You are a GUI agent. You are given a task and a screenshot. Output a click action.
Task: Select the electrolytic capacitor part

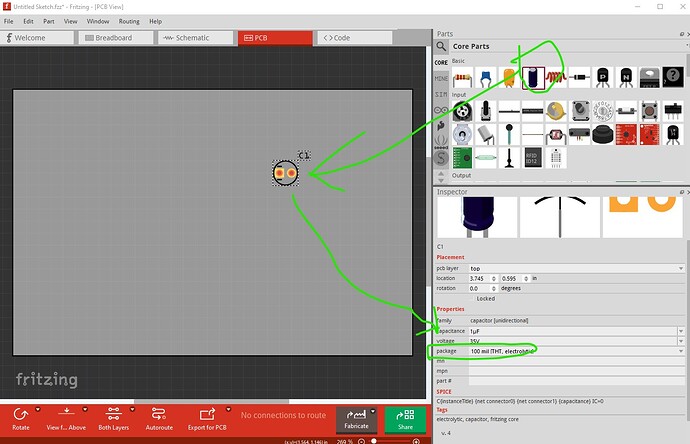pyautogui.click(x=533, y=78)
